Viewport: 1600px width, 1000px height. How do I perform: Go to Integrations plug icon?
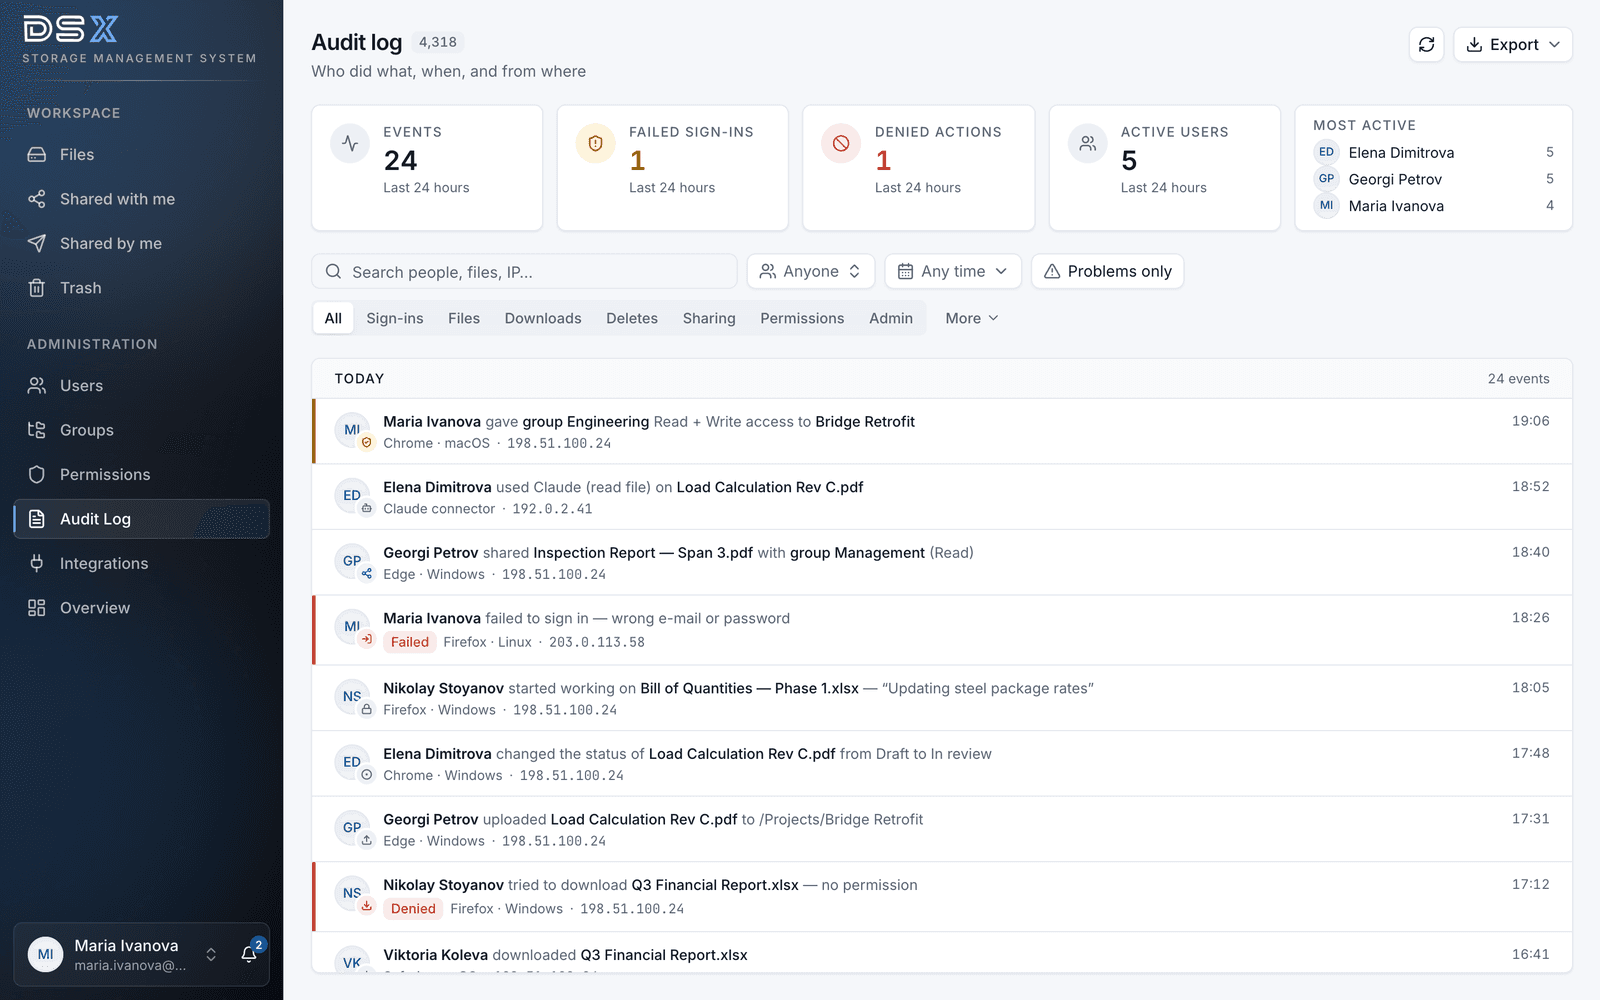click(37, 563)
